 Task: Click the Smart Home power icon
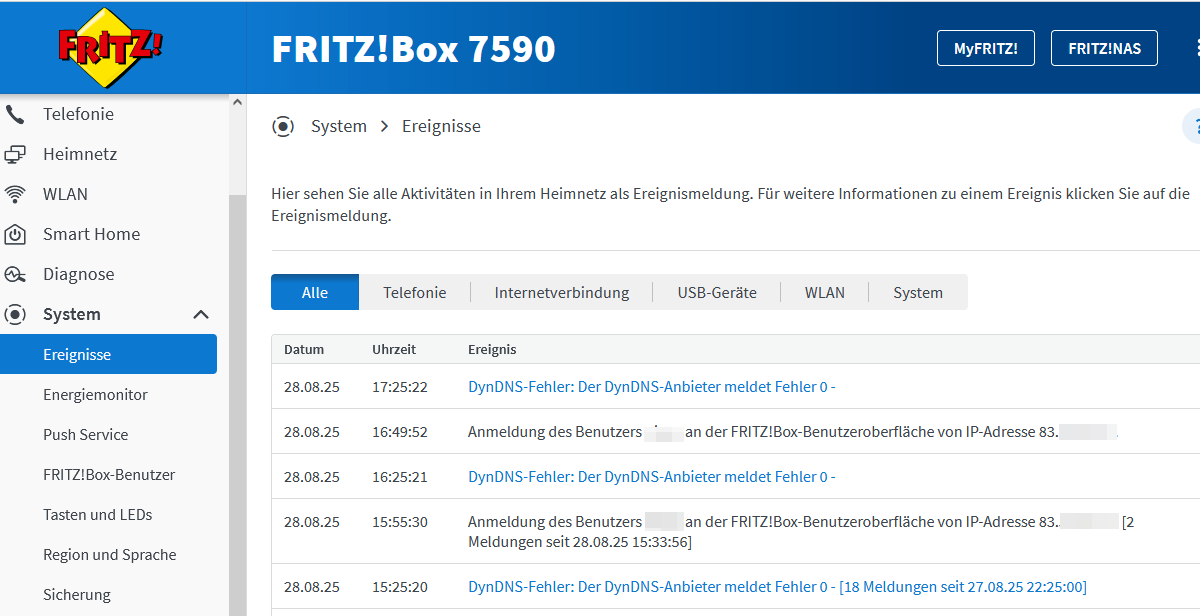pos(15,234)
